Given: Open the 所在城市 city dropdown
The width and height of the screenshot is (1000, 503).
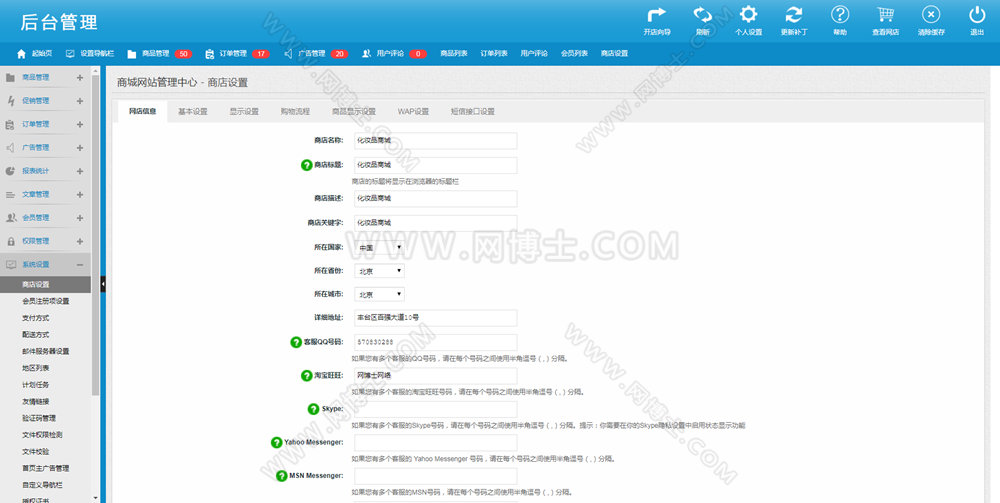Looking at the screenshot, I should point(379,295).
